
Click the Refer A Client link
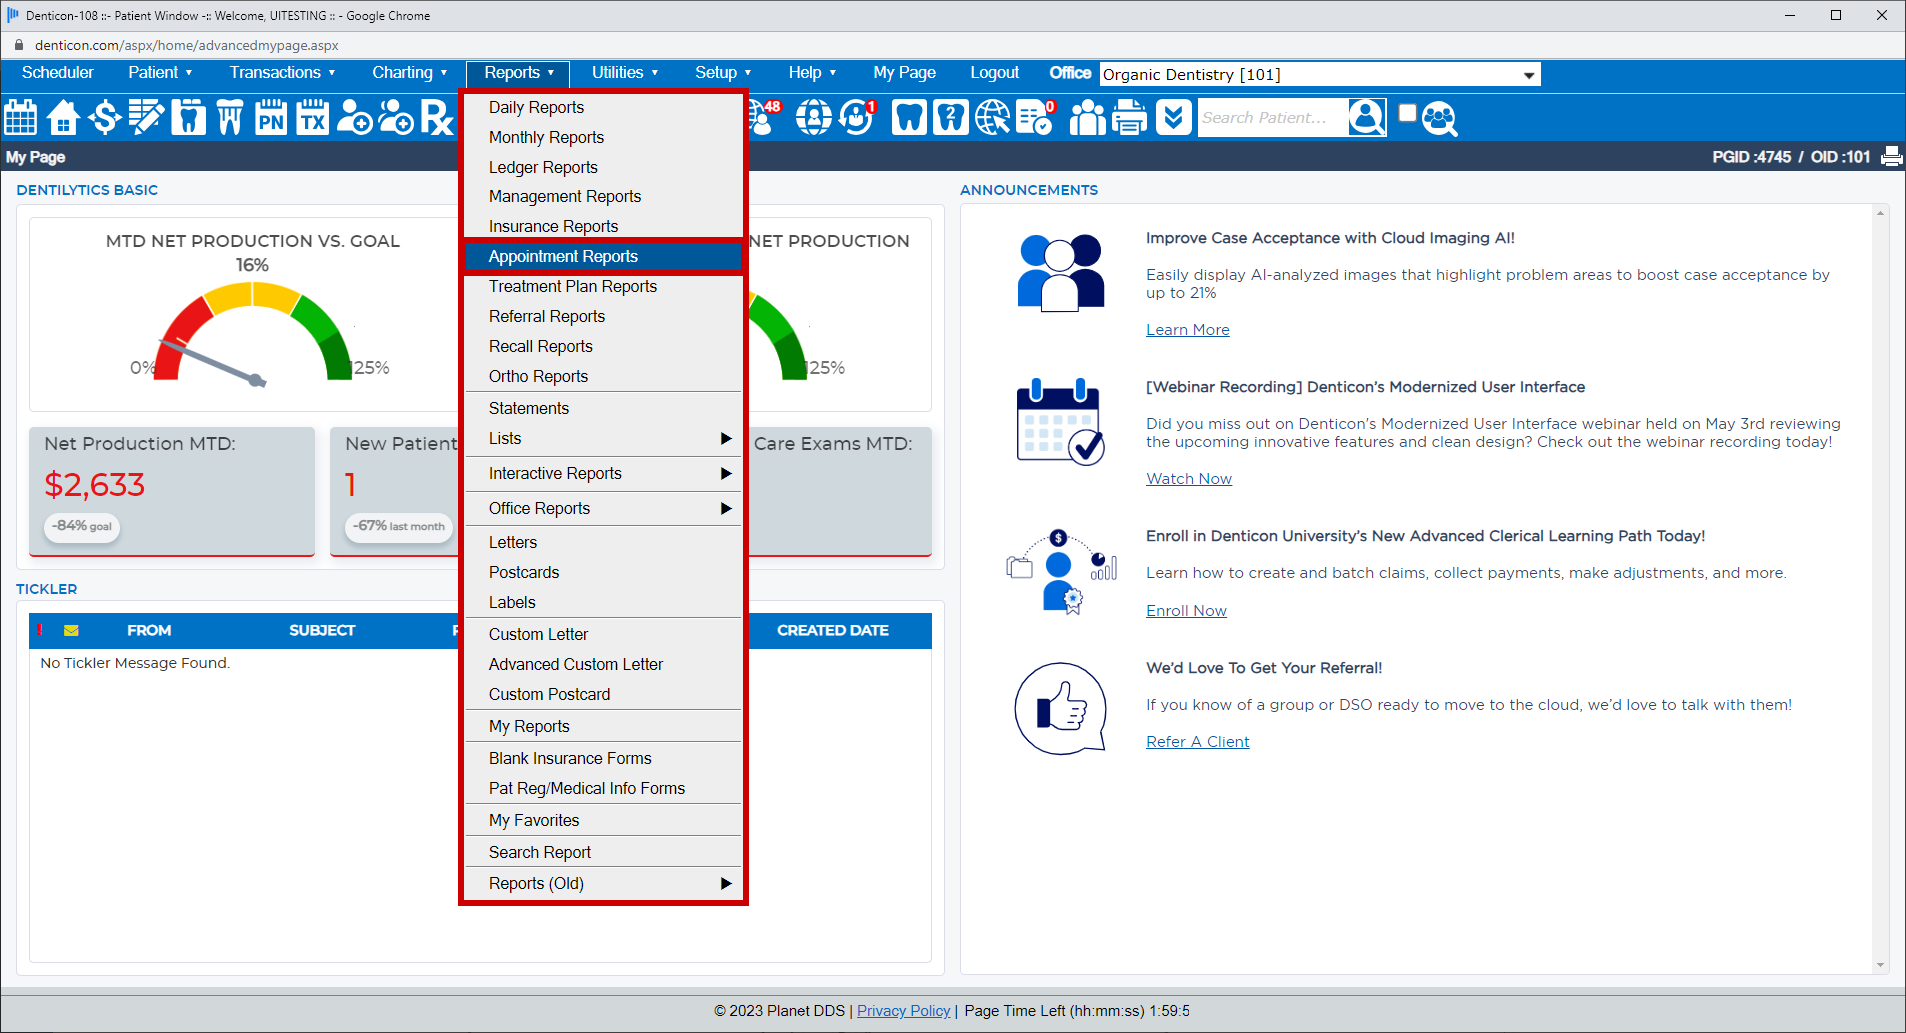[1198, 742]
